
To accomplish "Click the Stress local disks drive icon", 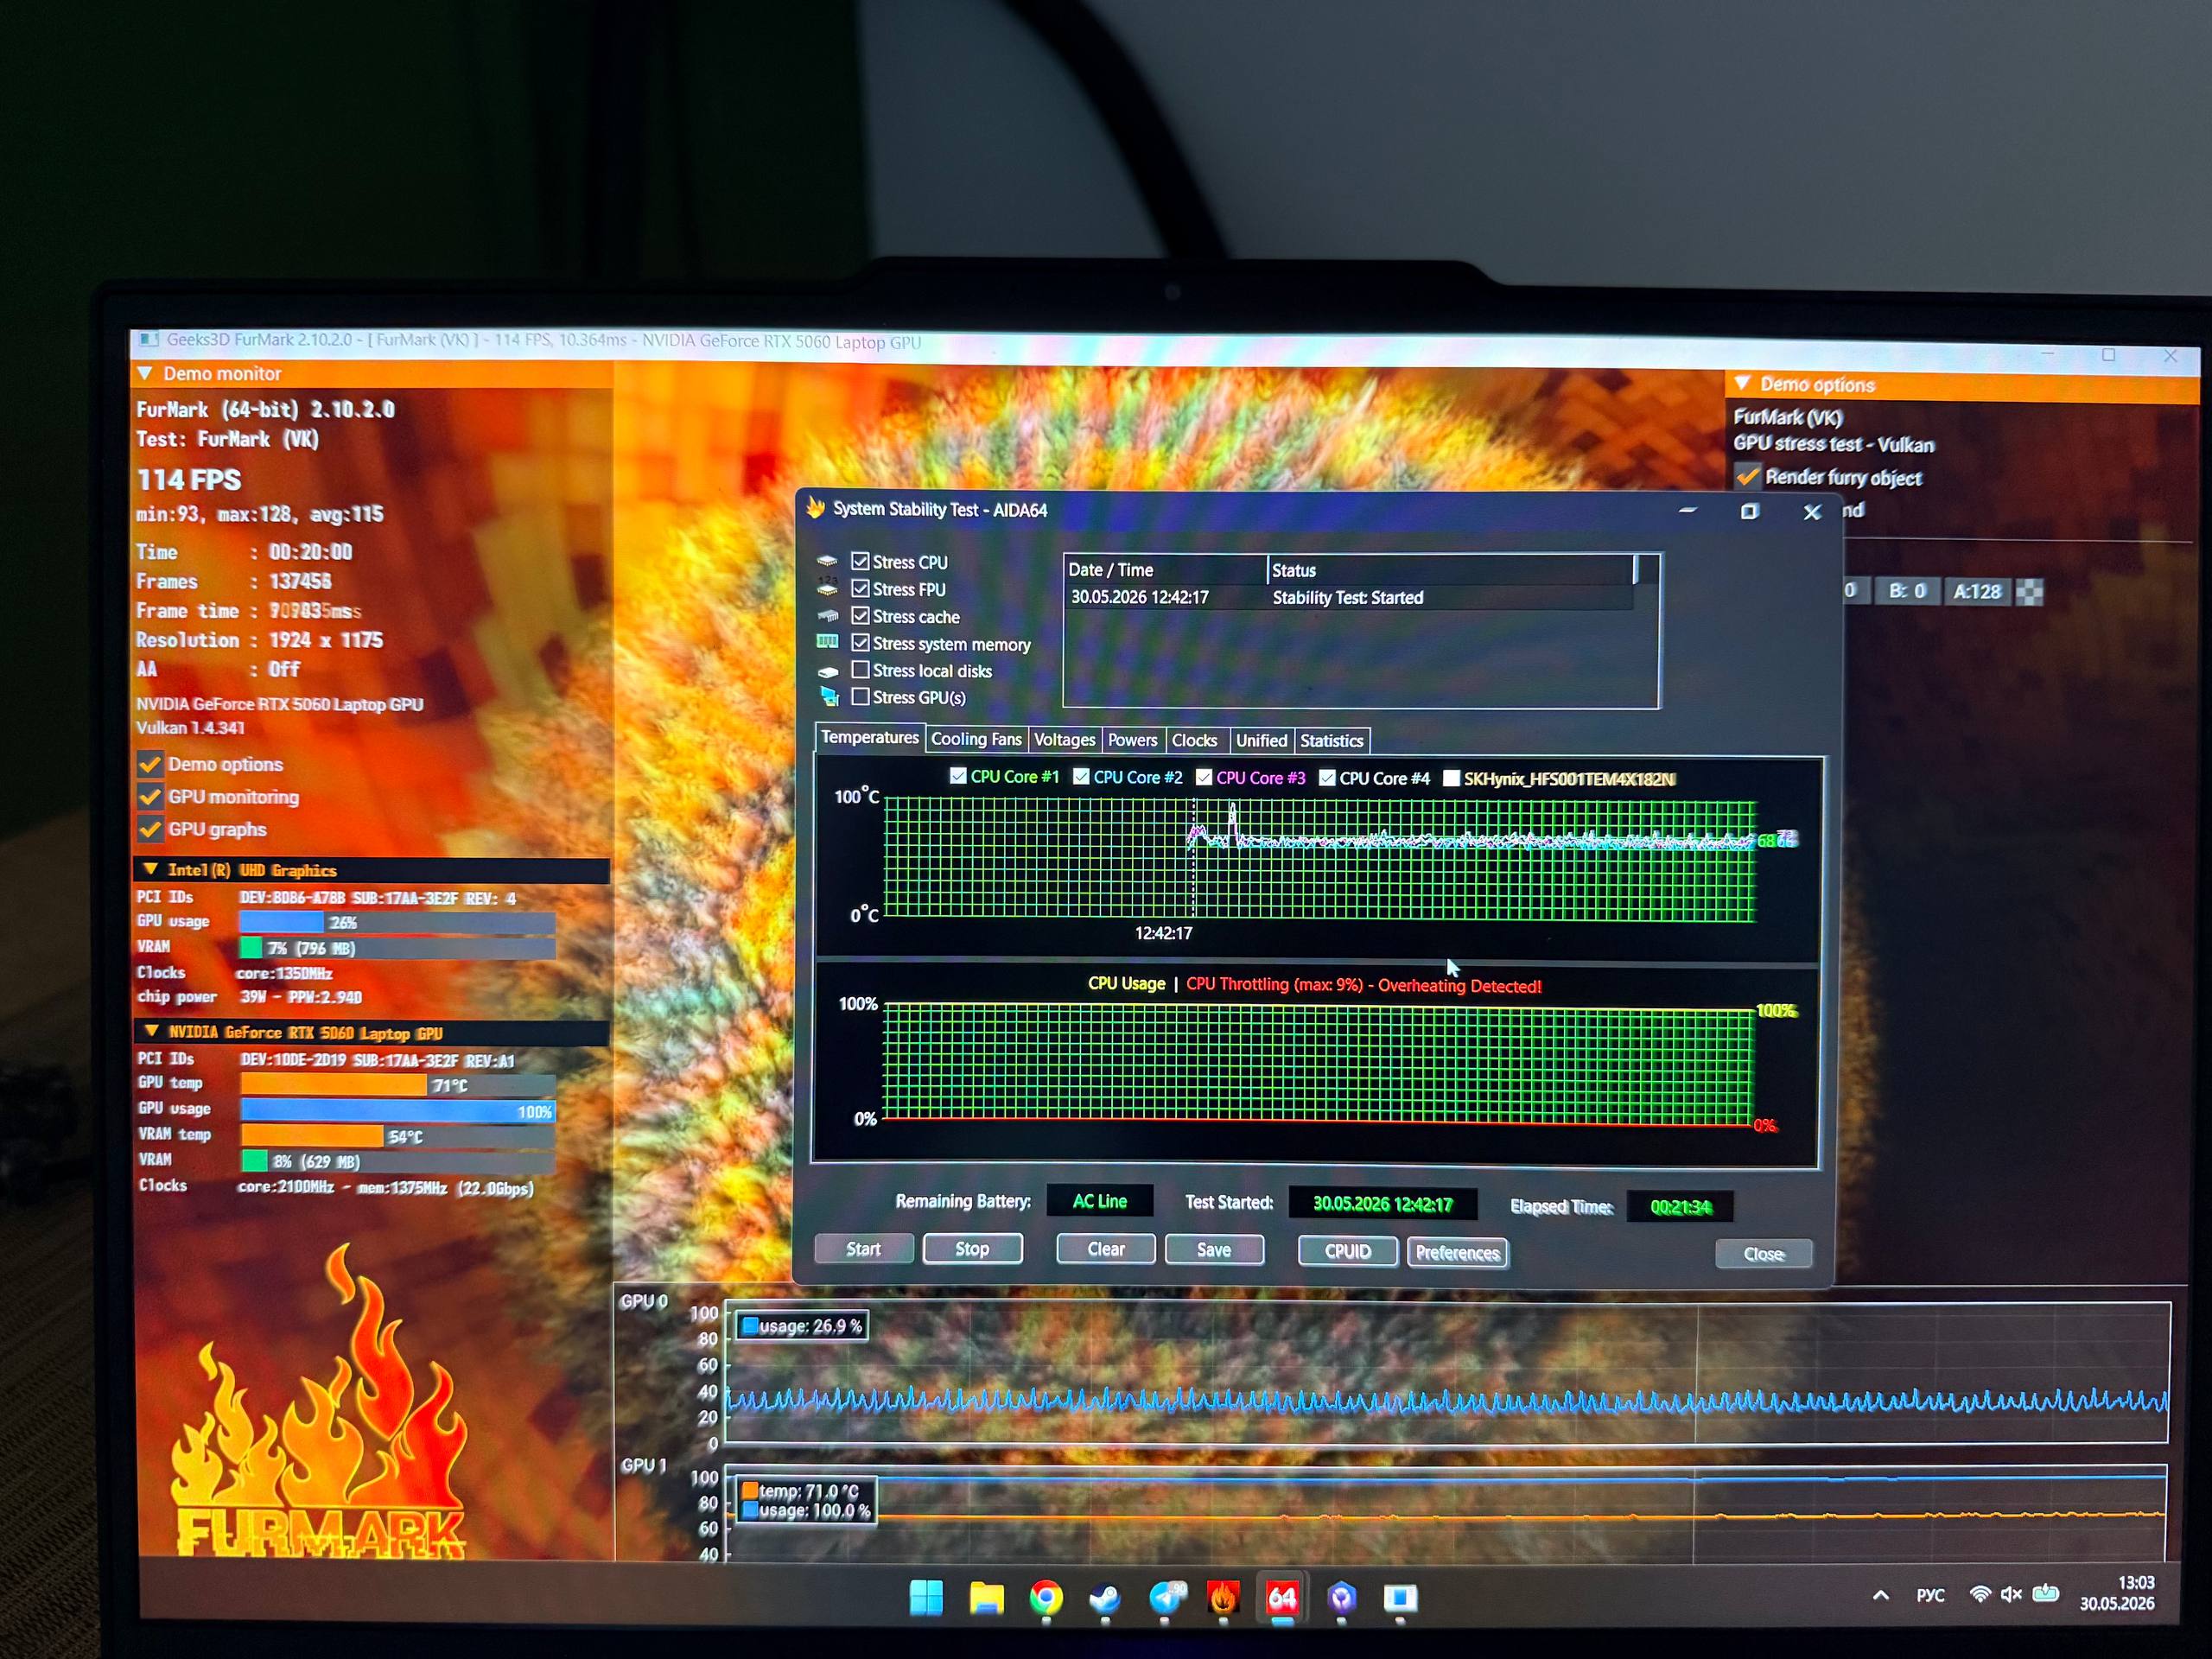I will [x=827, y=671].
